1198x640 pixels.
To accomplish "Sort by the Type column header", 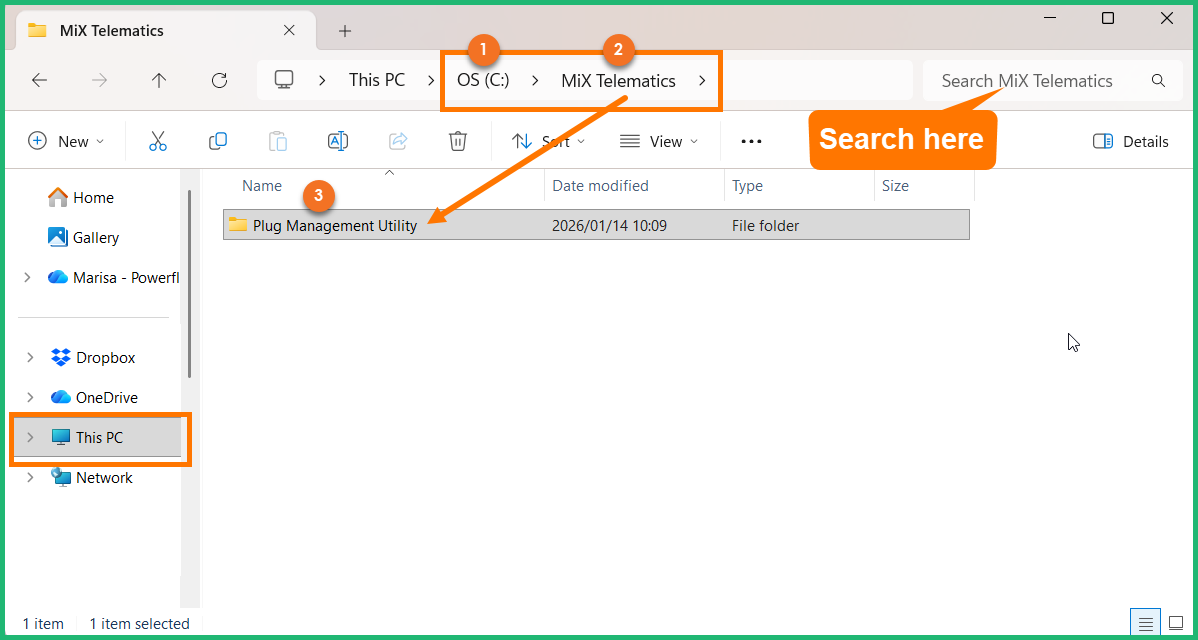I will [x=747, y=186].
